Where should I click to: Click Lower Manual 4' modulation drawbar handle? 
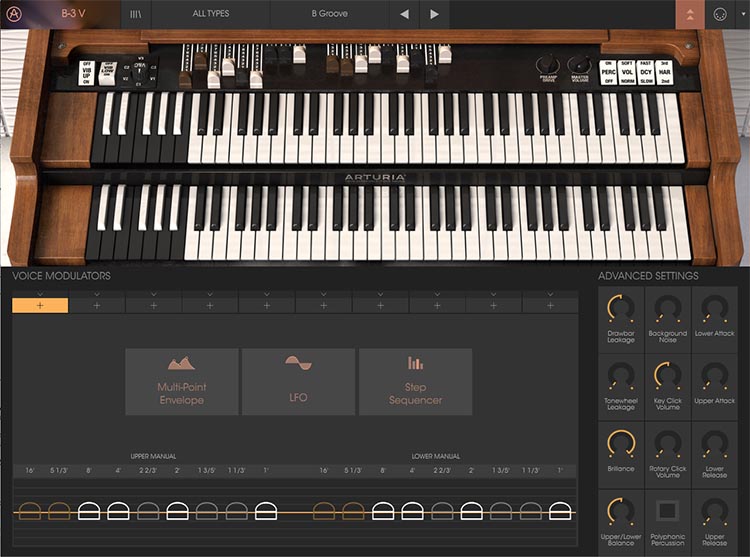coord(412,511)
